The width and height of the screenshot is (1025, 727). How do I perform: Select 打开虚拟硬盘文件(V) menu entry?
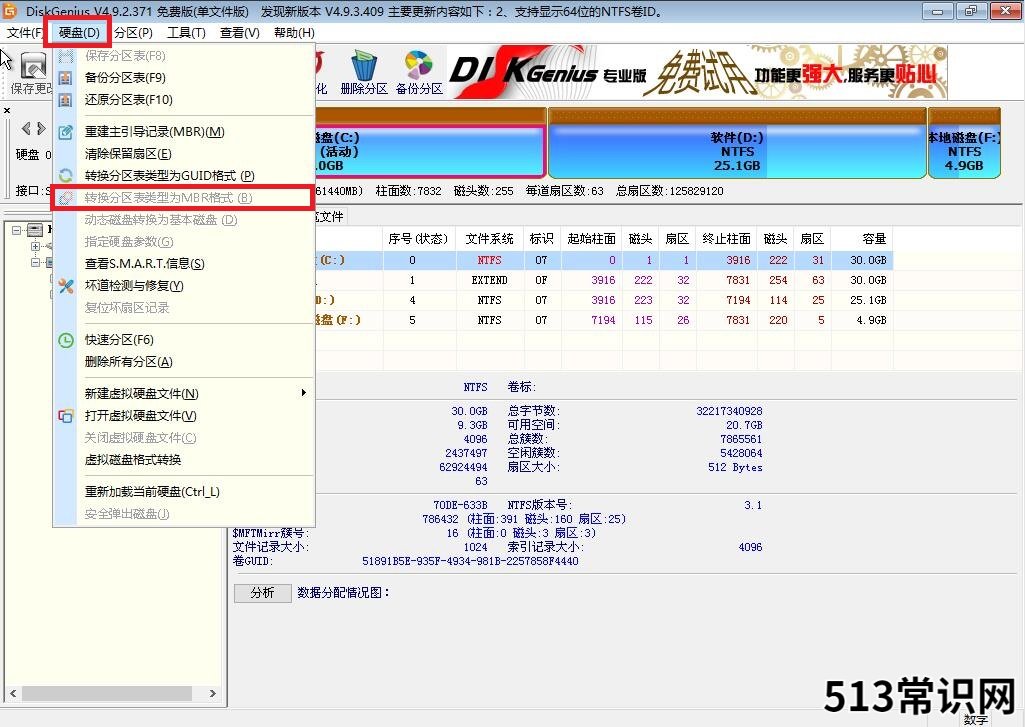pyautogui.click(x=183, y=416)
